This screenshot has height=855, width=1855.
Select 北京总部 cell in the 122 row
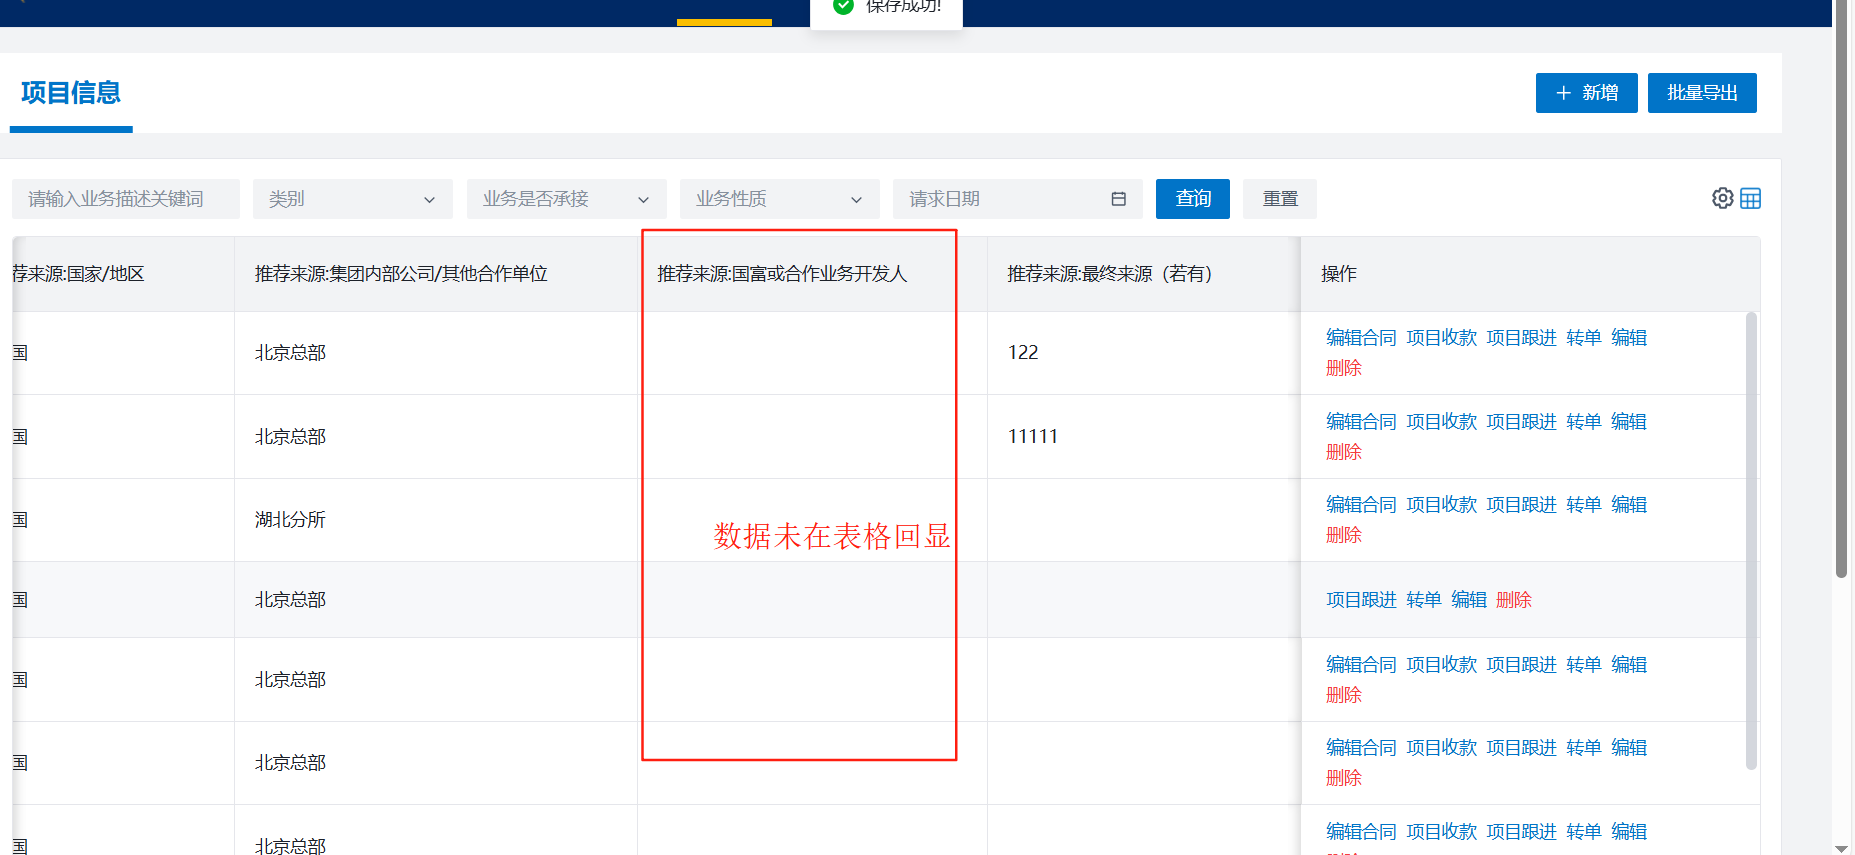pos(436,353)
